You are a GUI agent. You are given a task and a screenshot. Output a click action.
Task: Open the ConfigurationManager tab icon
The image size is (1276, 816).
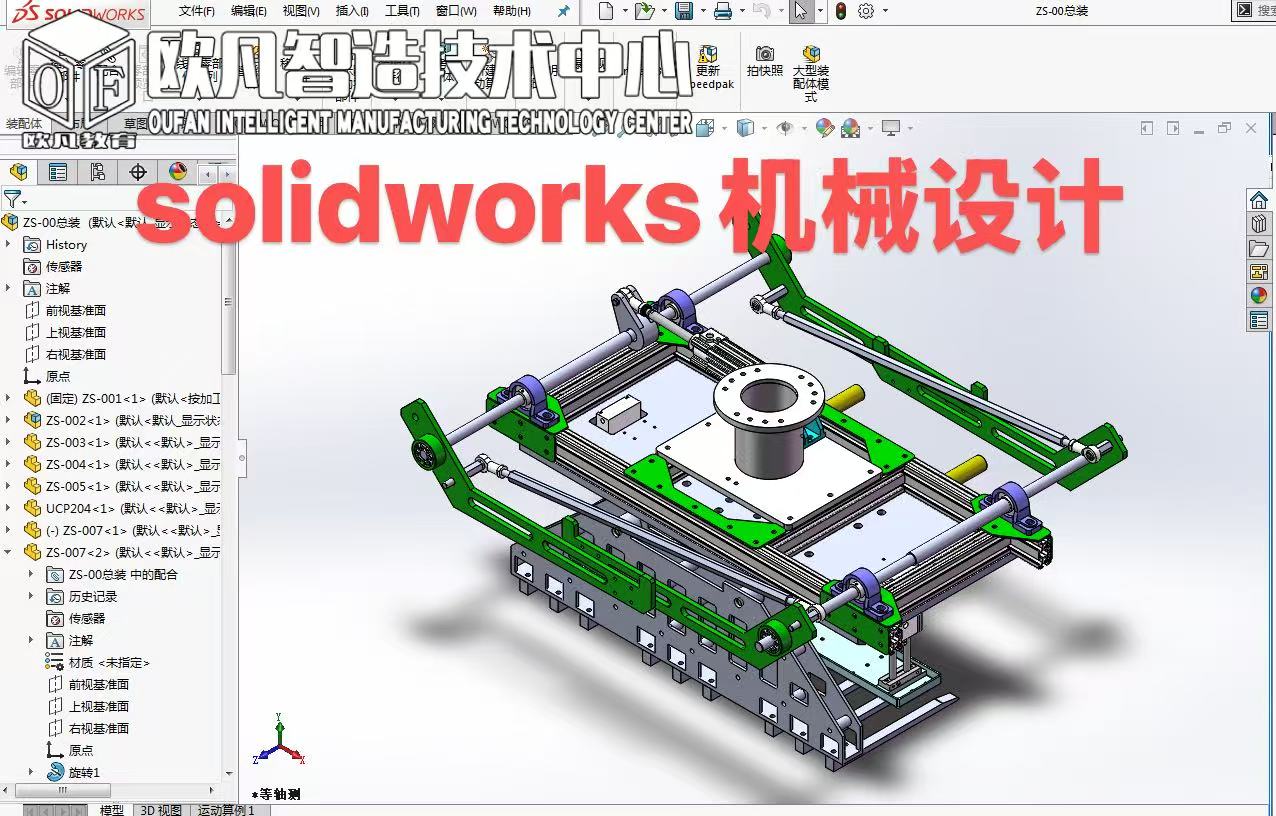point(97,172)
